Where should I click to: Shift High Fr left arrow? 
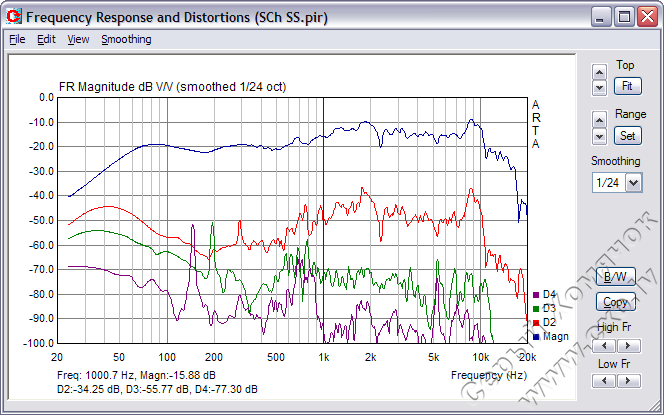tap(604, 346)
